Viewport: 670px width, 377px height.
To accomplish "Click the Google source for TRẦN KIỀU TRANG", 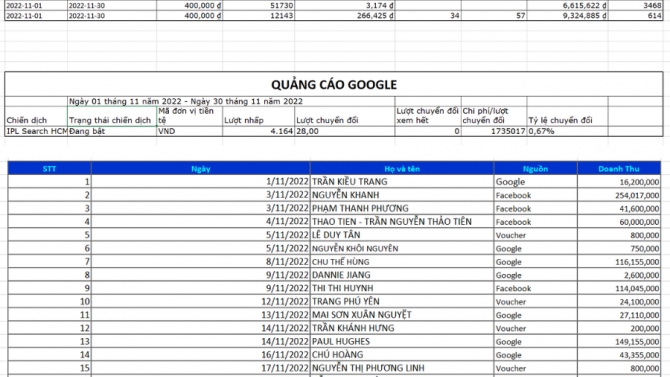I will (535, 182).
